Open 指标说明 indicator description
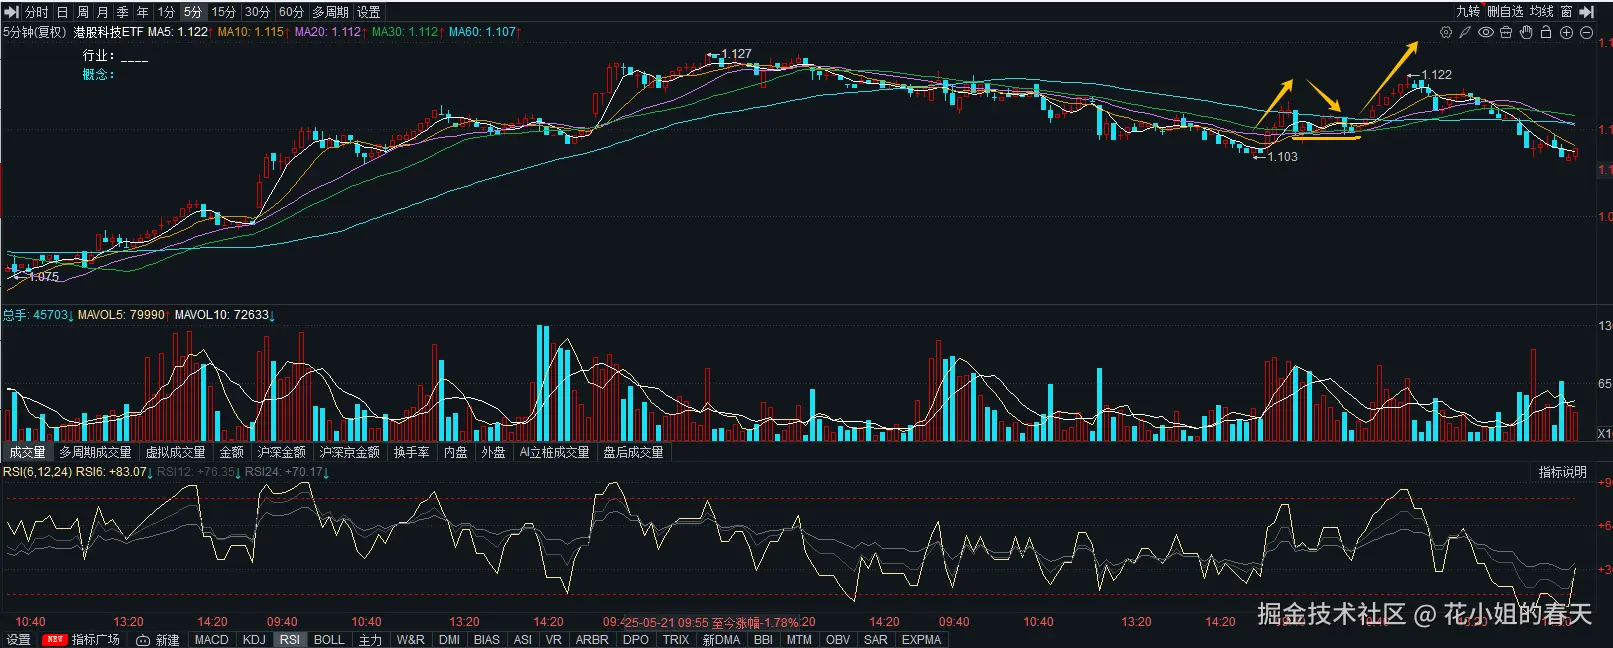The width and height of the screenshot is (1613, 648). point(1562,472)
